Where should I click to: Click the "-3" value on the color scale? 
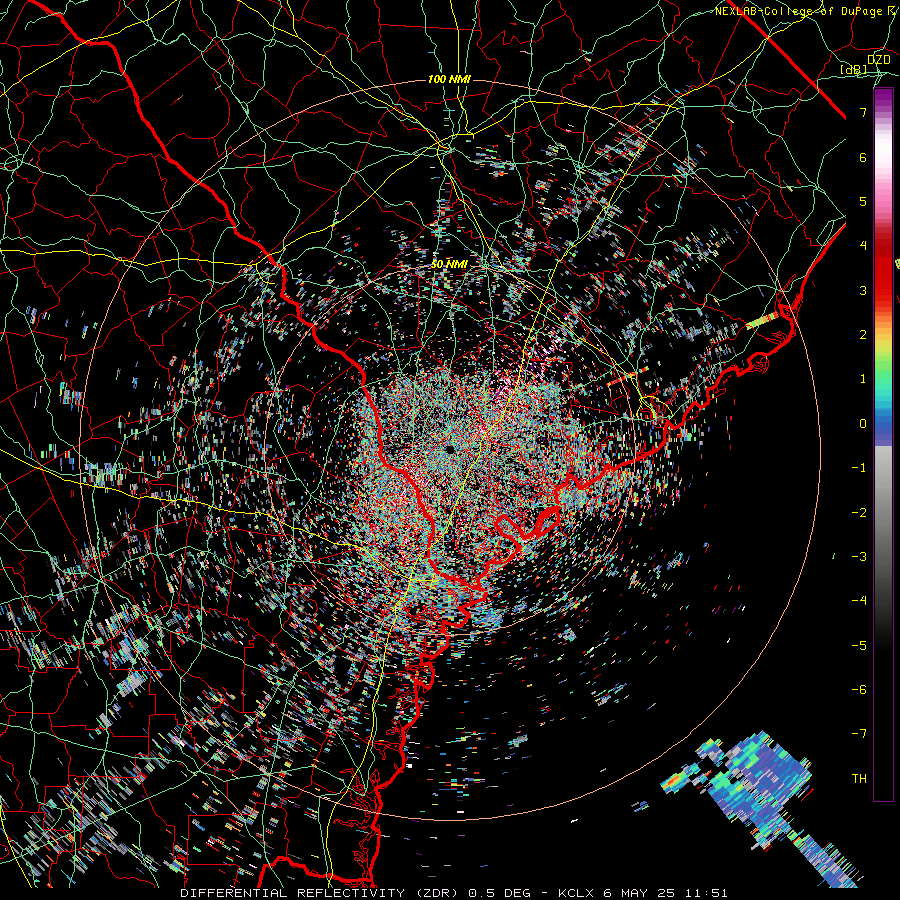(859, 557)
